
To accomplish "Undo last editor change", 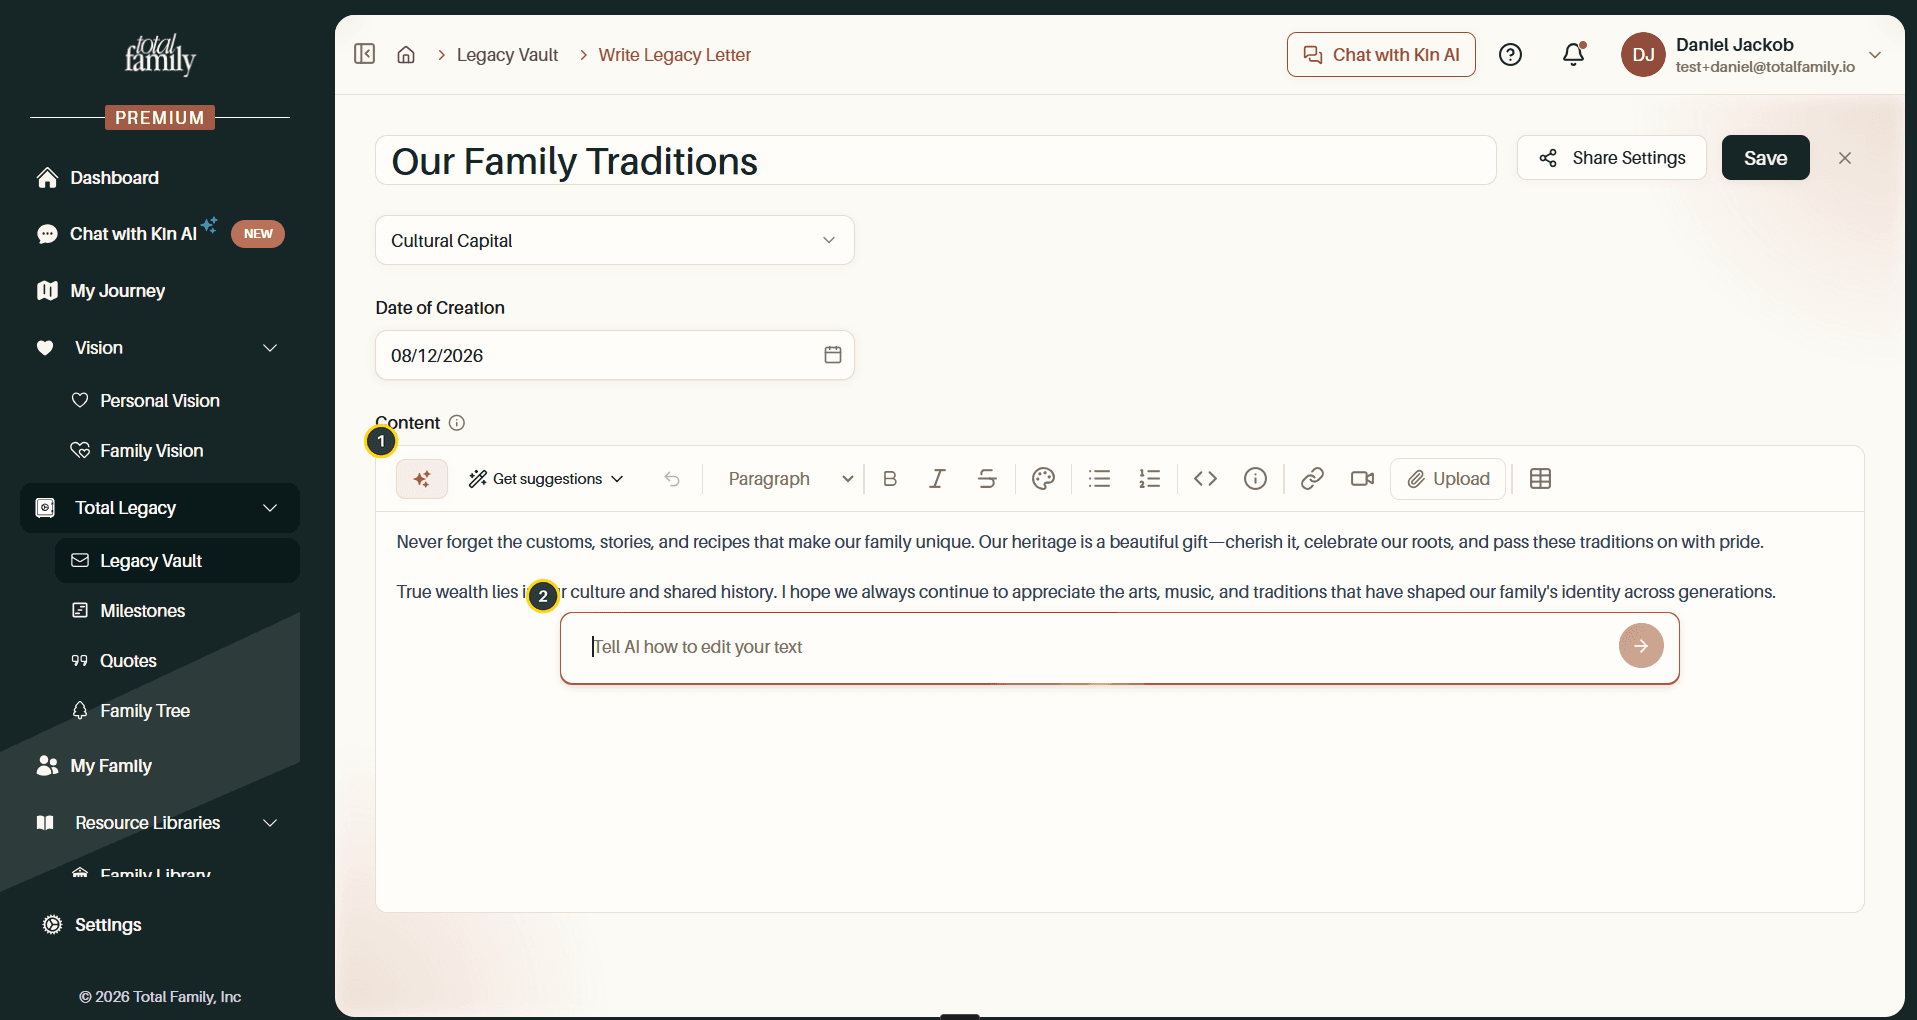I will click(x=672, y=479).
